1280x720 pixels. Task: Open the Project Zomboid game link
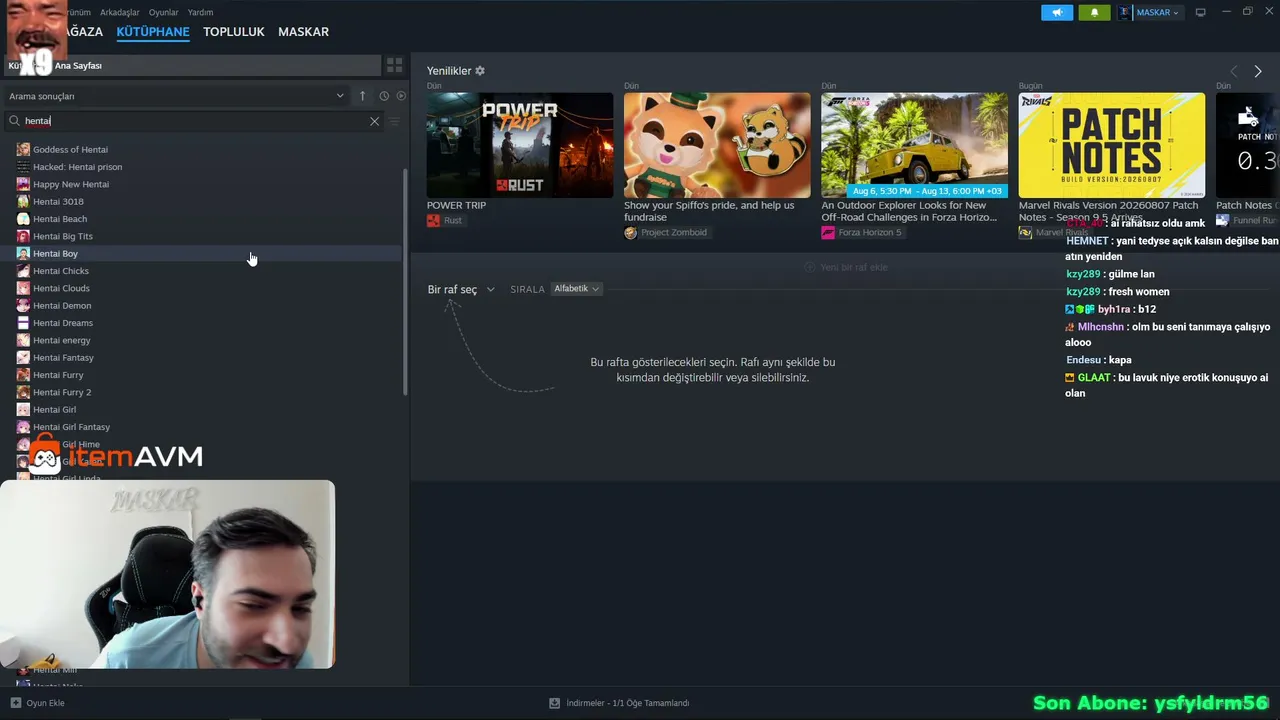674,233
